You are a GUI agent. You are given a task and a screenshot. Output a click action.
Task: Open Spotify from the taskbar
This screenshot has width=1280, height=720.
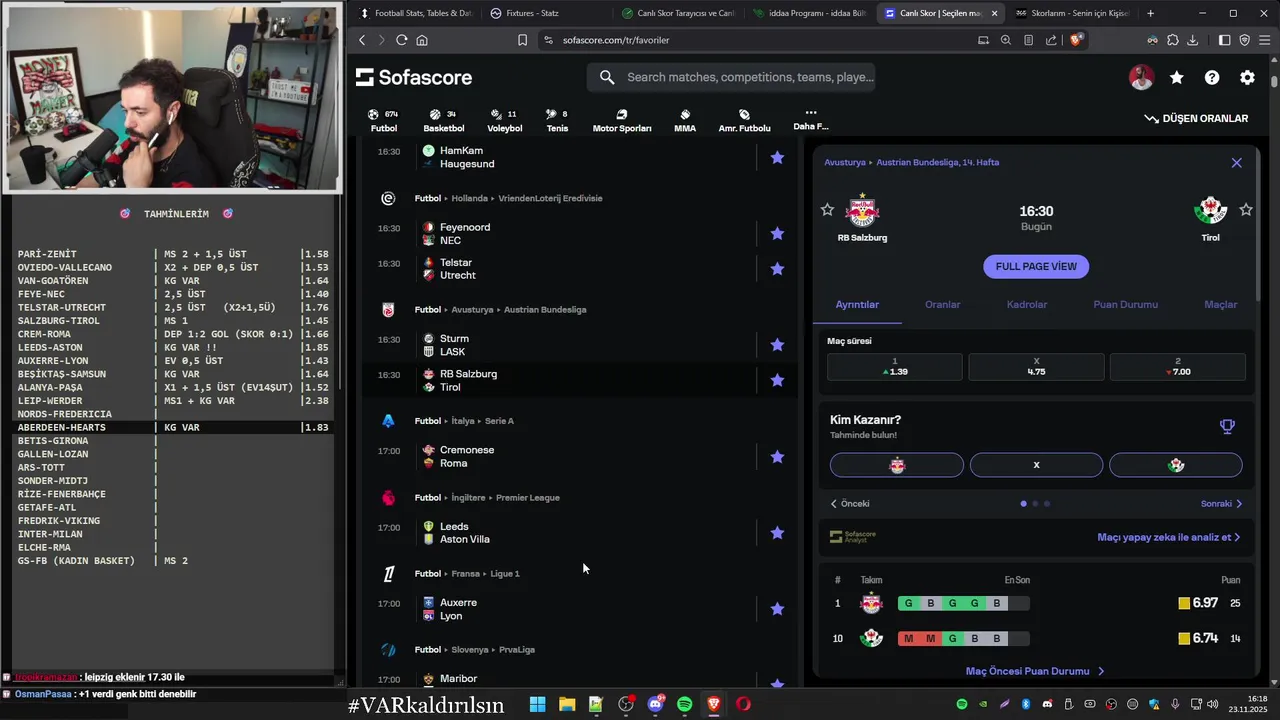point(684,704)
